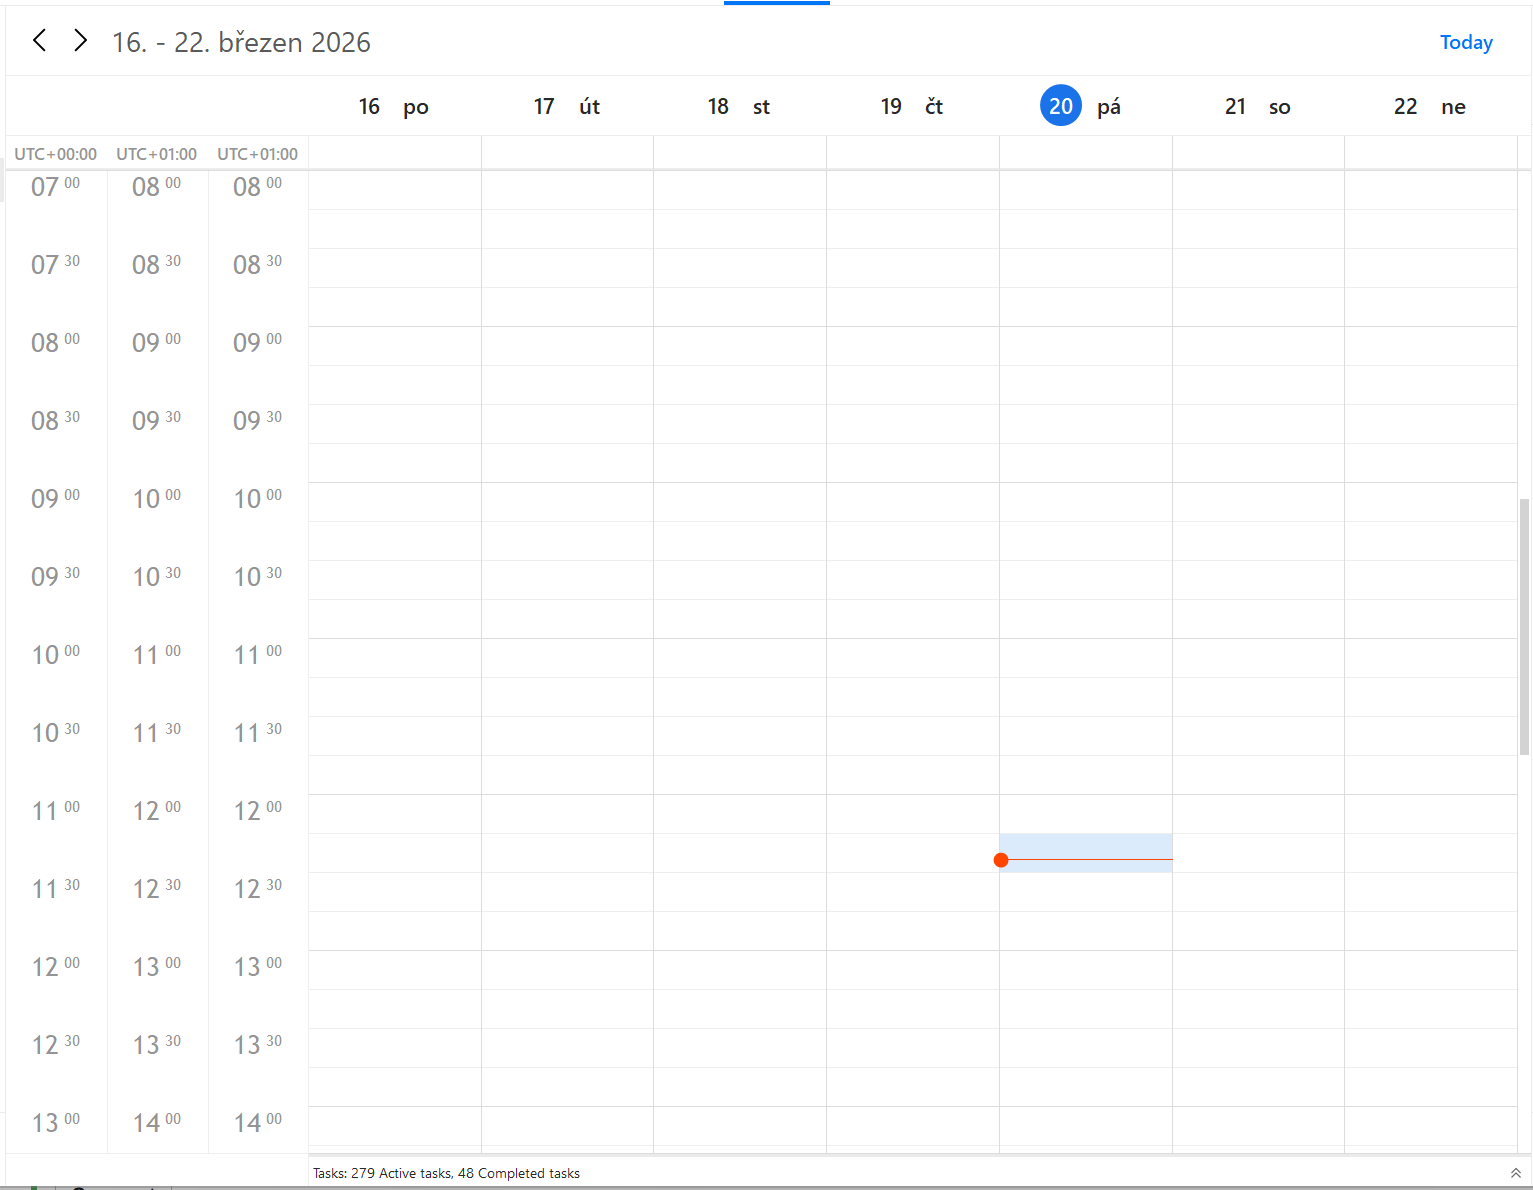
Task: Choose the Thursday '19 čt' day header
Action: 912,107
